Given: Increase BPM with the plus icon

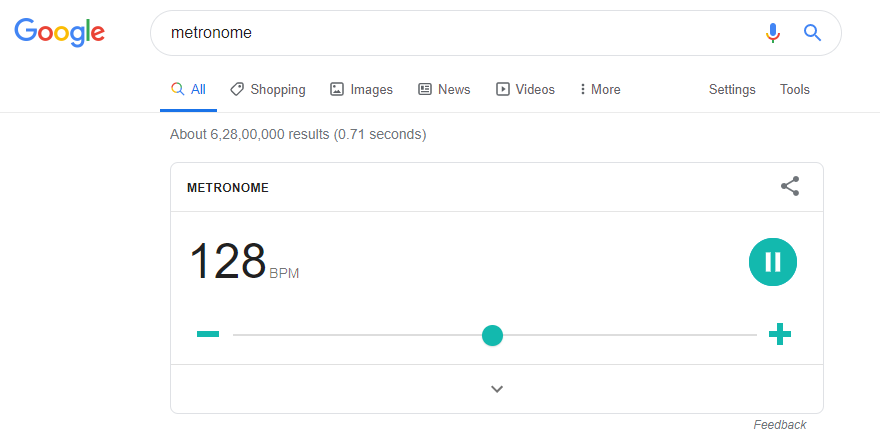Looking at the screenshot, I should coord(780,334).
